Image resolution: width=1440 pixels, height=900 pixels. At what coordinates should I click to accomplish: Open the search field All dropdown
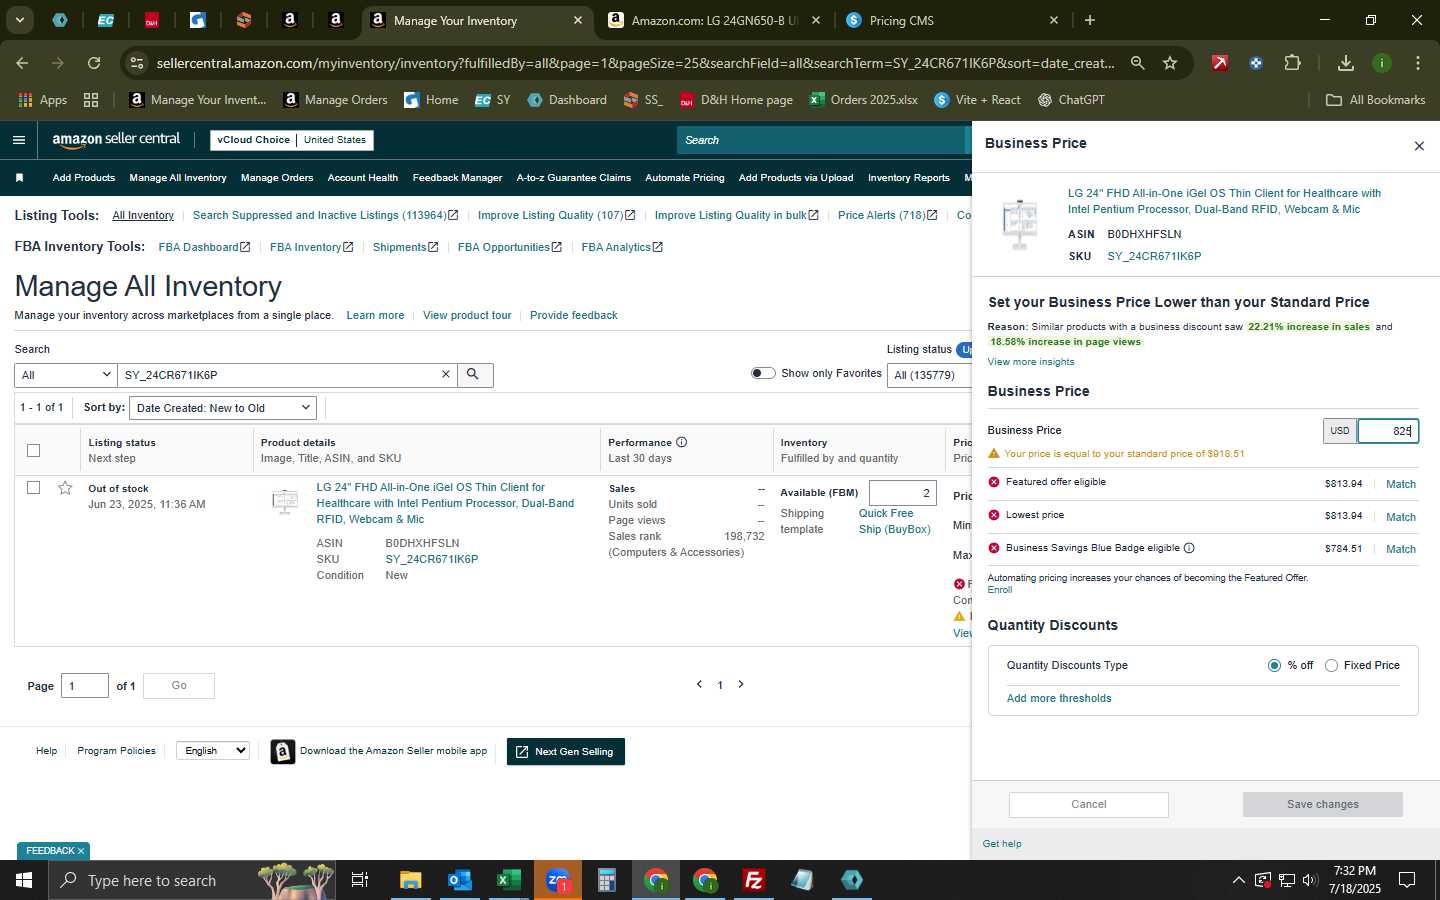tap(66, 375)
